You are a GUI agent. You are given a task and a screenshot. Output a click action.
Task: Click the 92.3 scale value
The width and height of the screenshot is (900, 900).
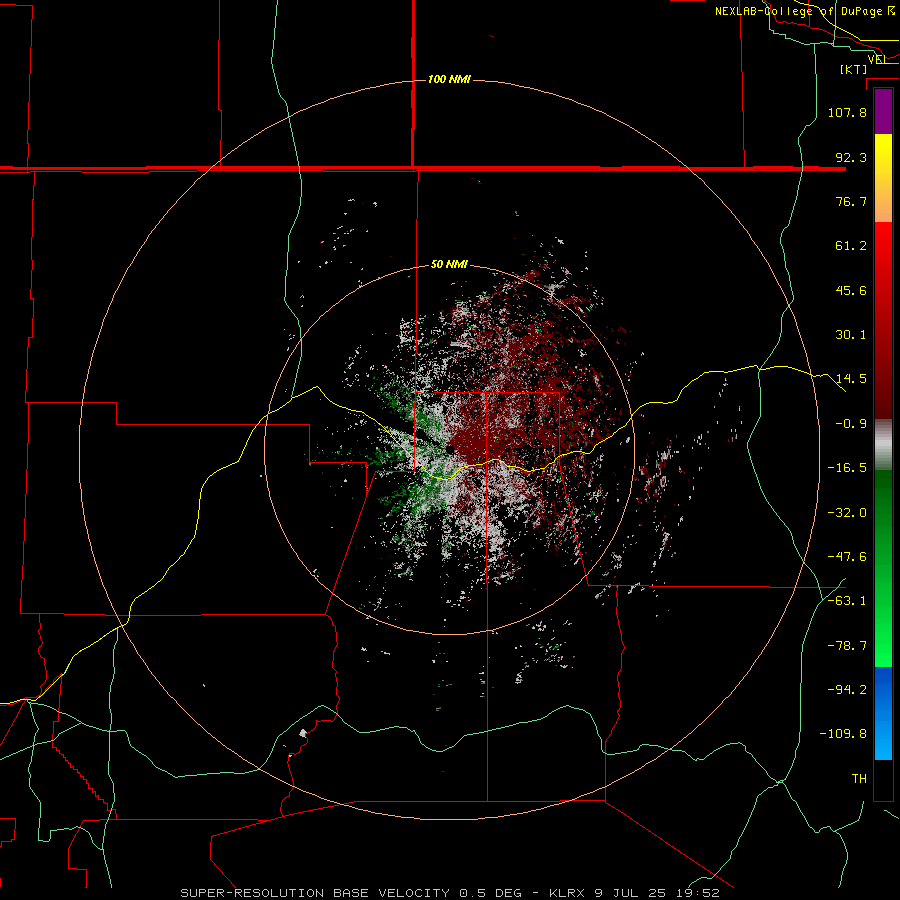(x=851, y=157)
